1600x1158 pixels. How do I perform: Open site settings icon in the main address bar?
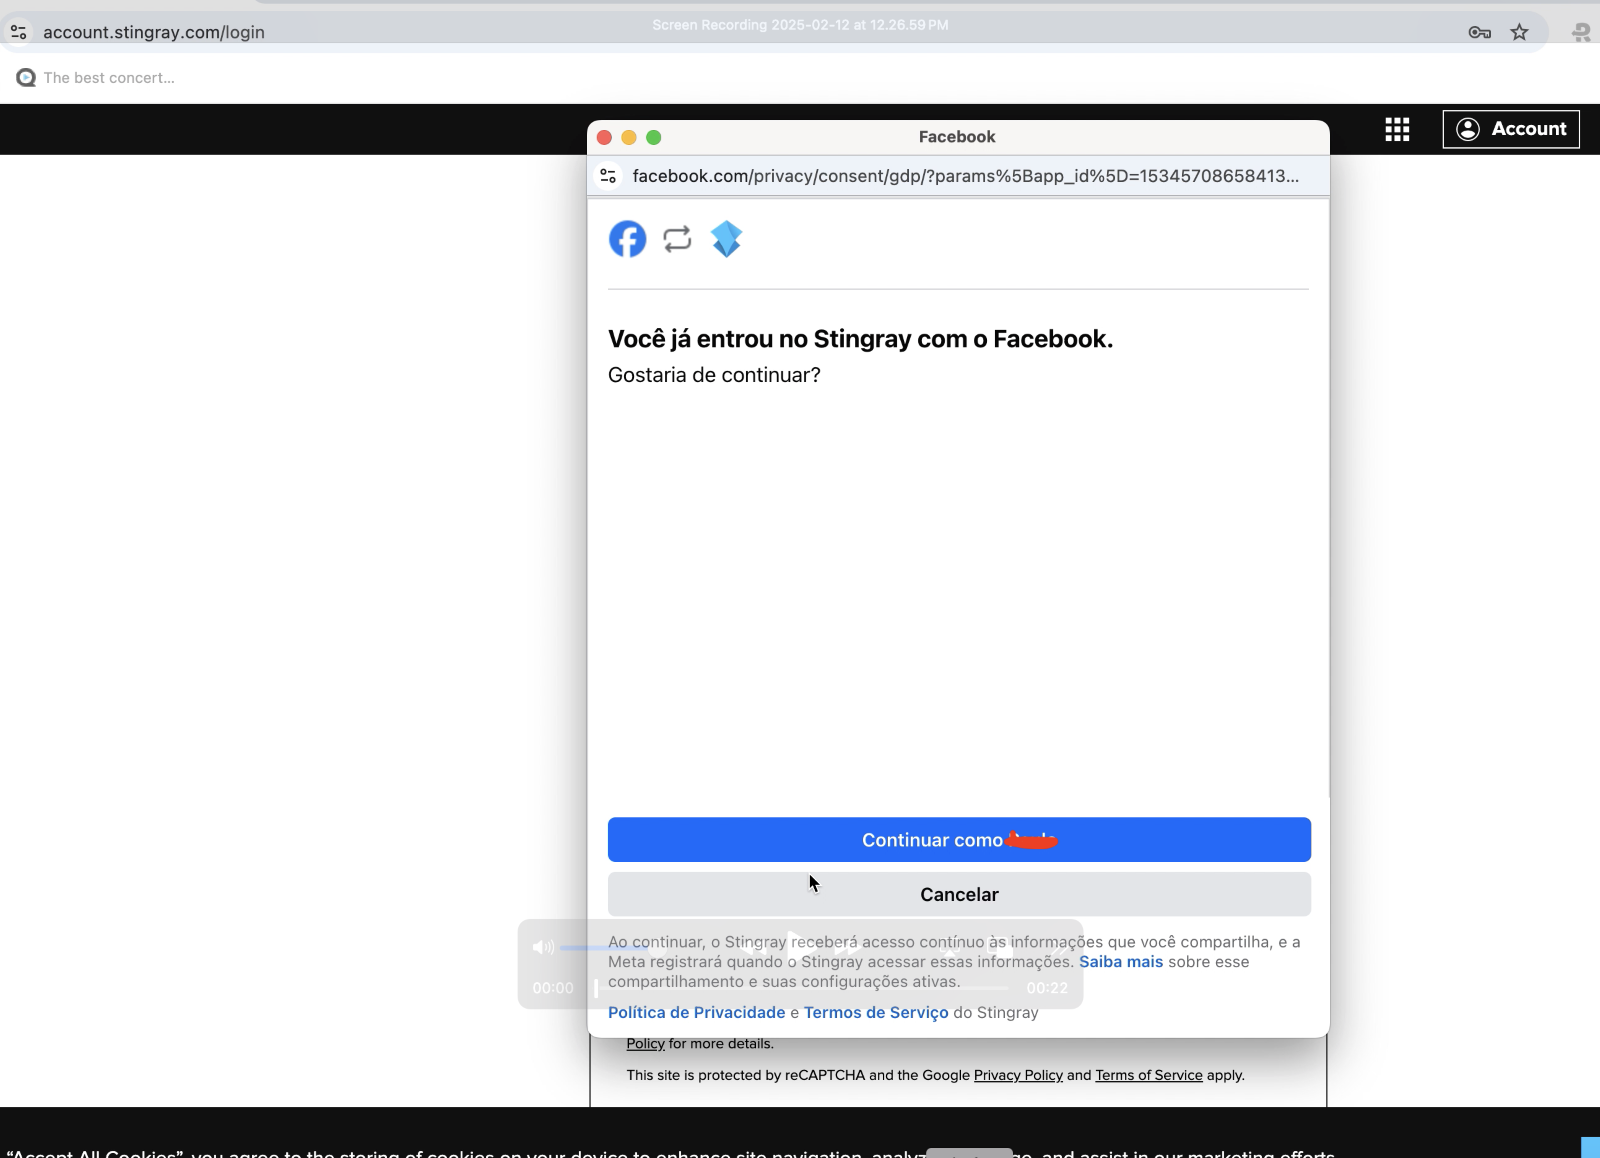pos(18,31)
